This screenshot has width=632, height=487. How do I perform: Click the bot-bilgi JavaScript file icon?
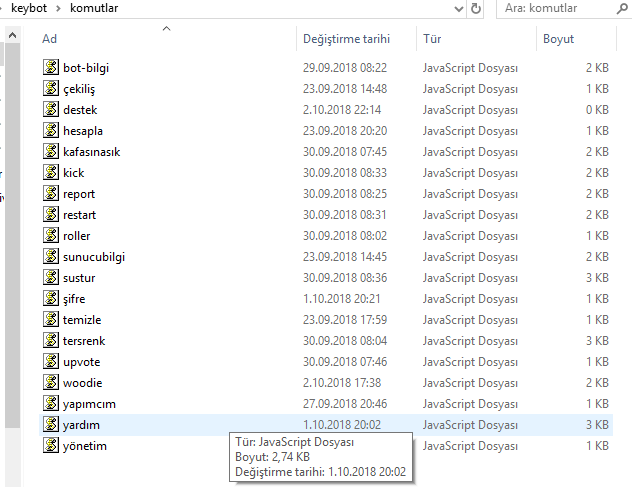pos(51,67)
